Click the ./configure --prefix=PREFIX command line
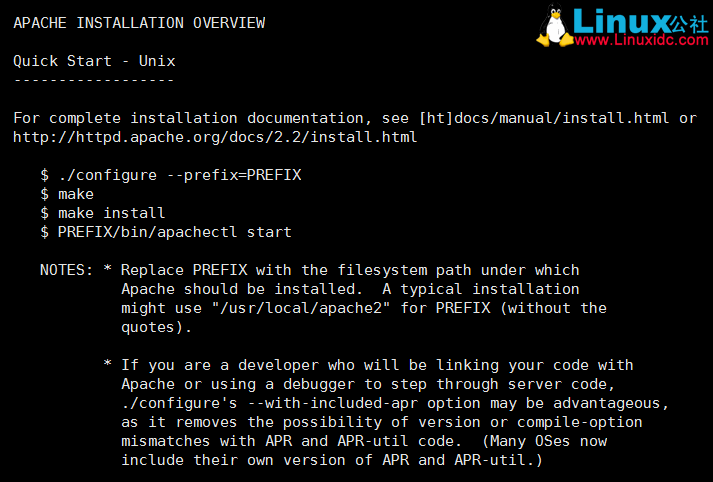The height and width of the screenshot is (482, 713). point(171,175)
